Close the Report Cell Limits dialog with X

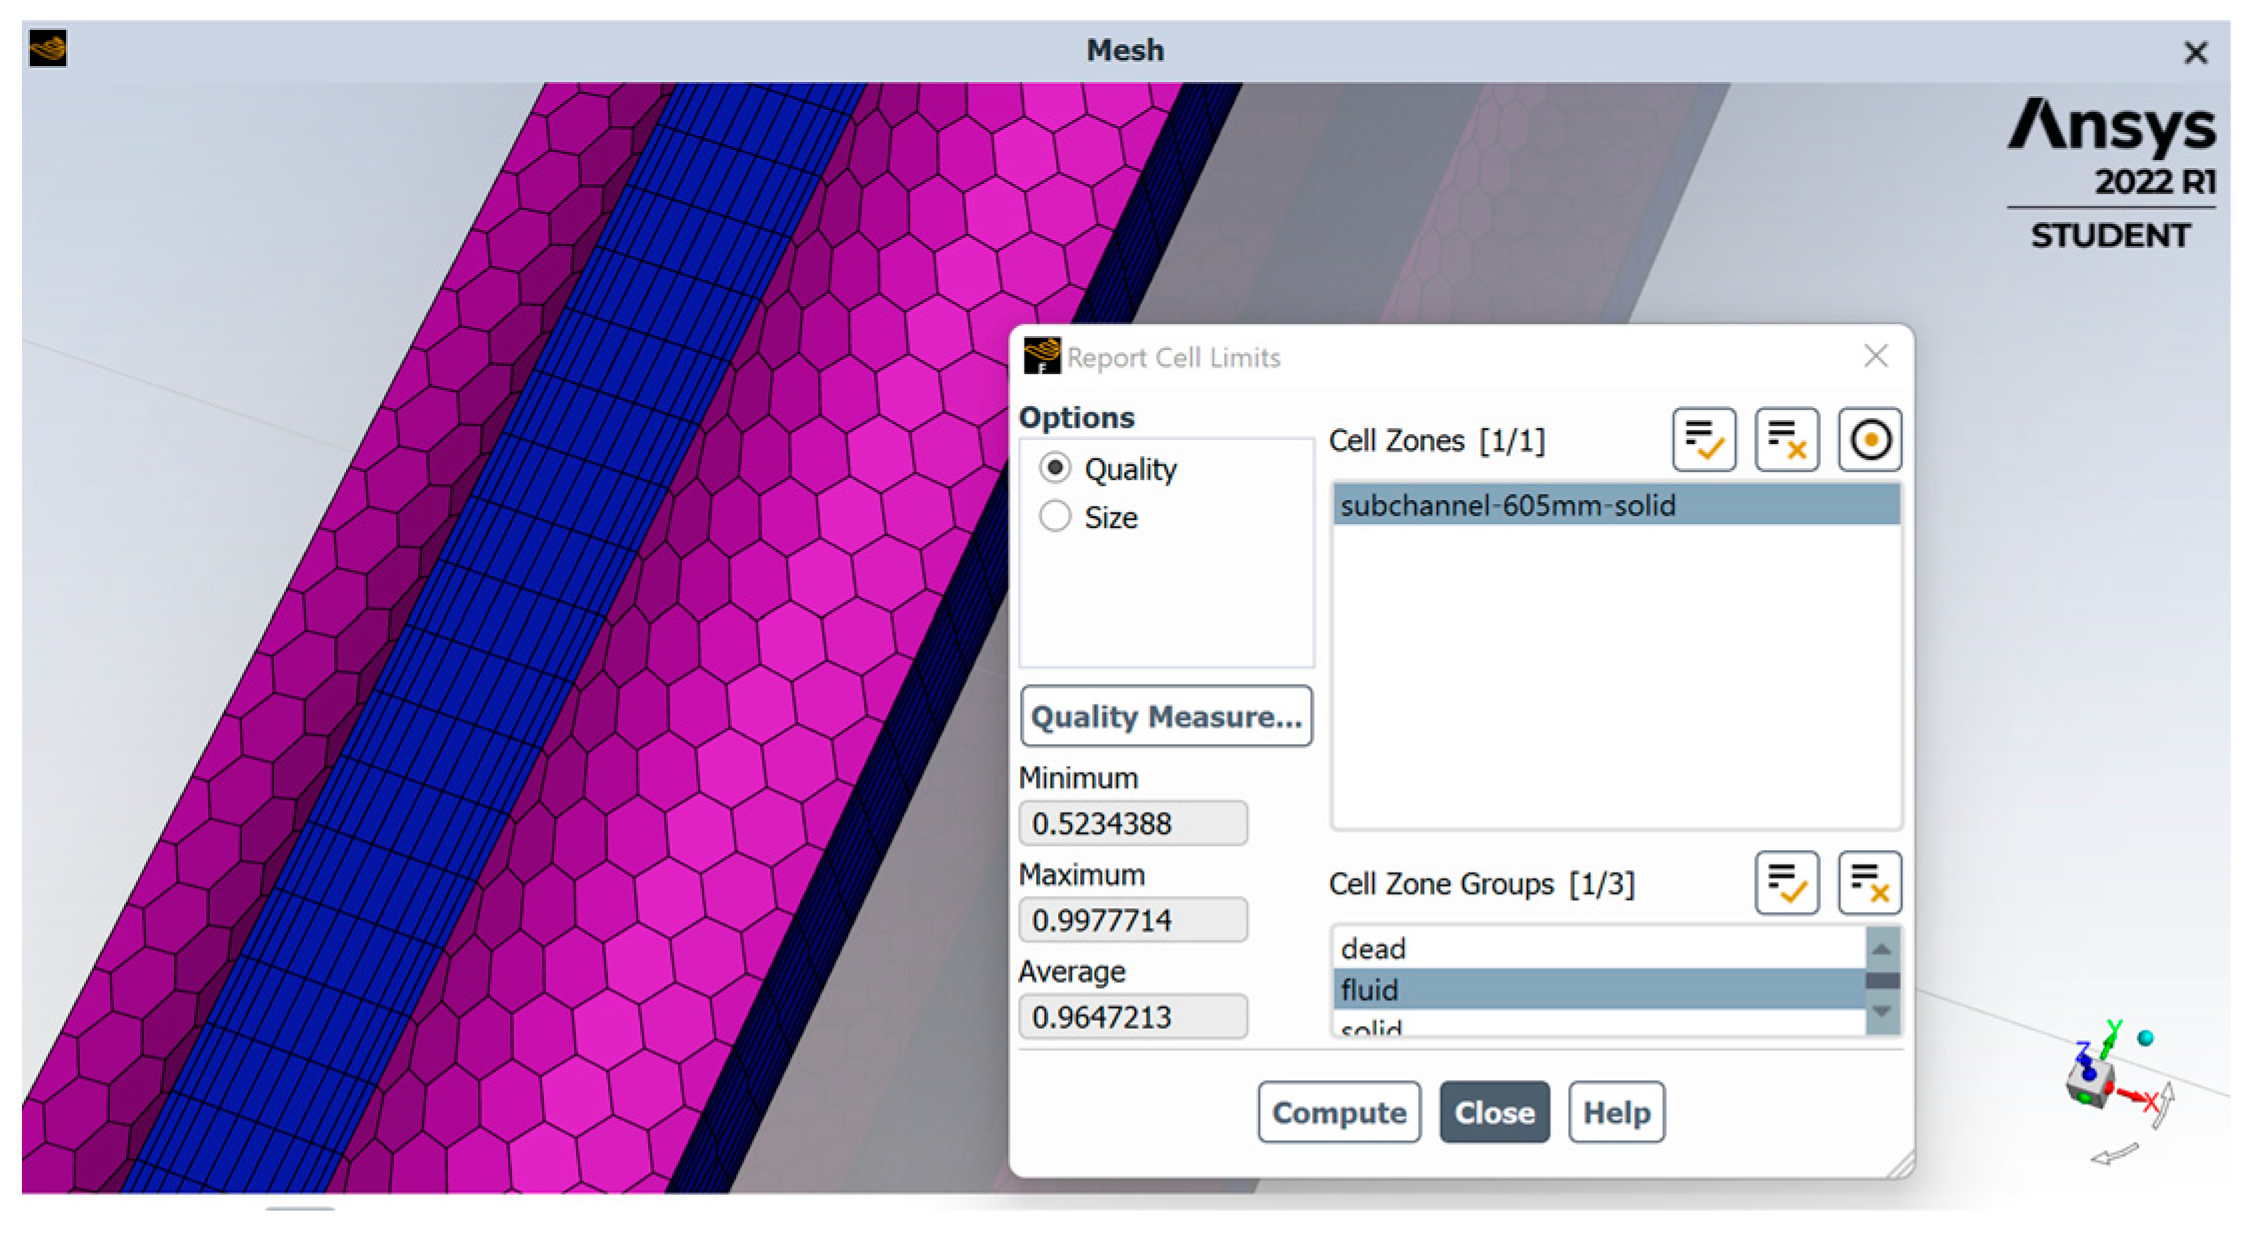coord(1876,356)
